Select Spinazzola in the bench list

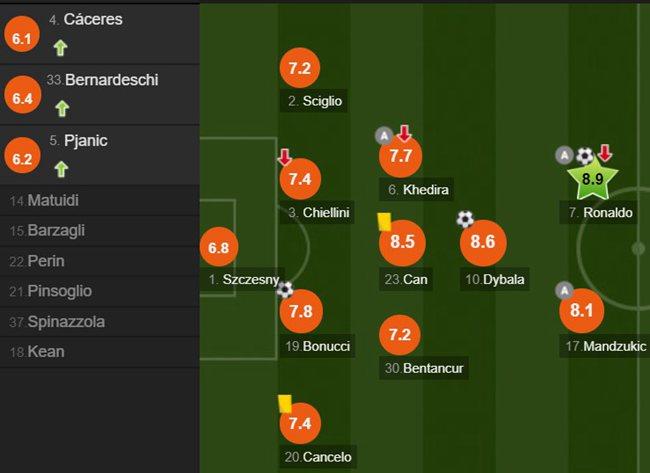point(99,322)
